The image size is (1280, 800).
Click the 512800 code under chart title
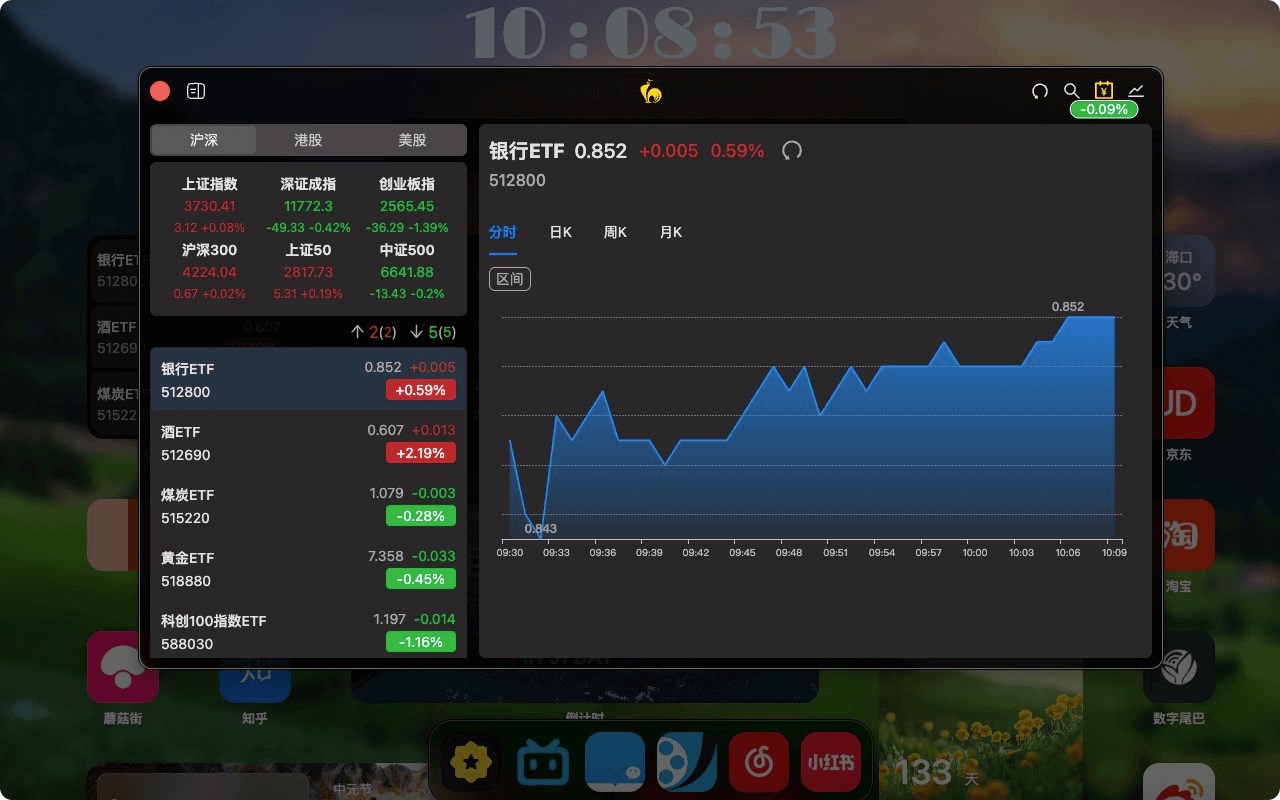[x=517, y=181]
